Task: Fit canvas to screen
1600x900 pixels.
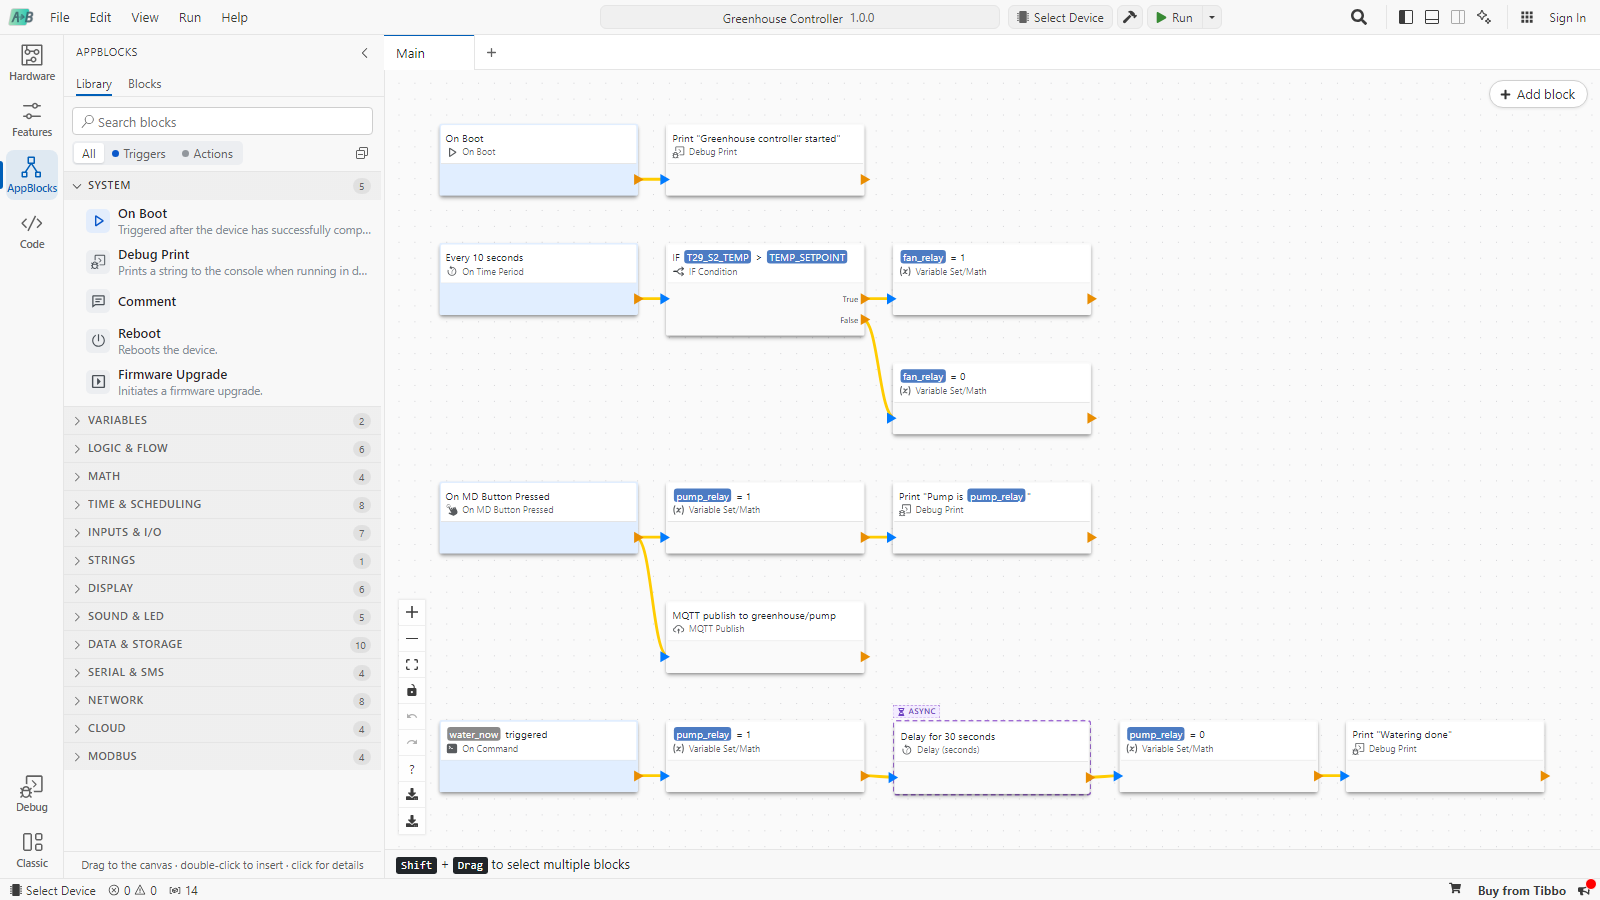Action: pos(412,664)
